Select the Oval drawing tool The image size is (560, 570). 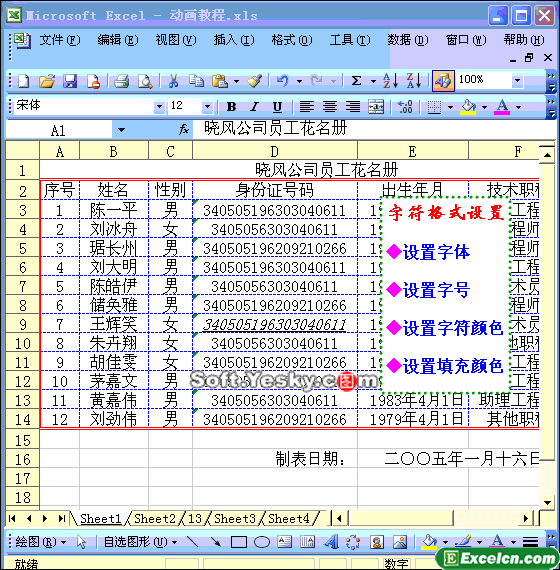pyautogui.click(x=261, y=542)
